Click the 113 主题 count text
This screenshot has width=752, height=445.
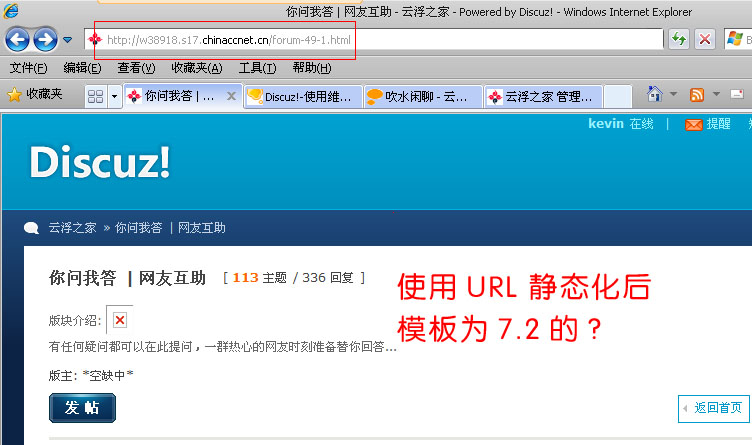coord(259,278)
